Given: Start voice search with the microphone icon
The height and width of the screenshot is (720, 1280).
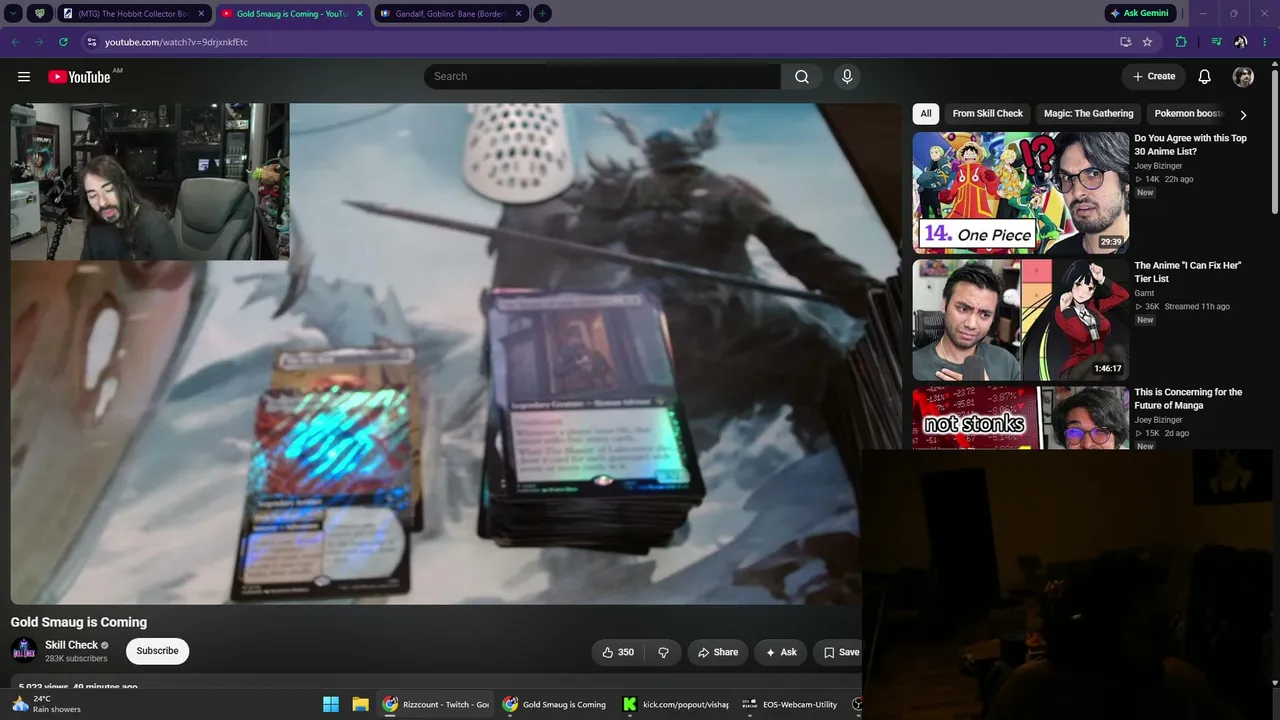Looking at the screenshot, I should (x=847, y=77).
